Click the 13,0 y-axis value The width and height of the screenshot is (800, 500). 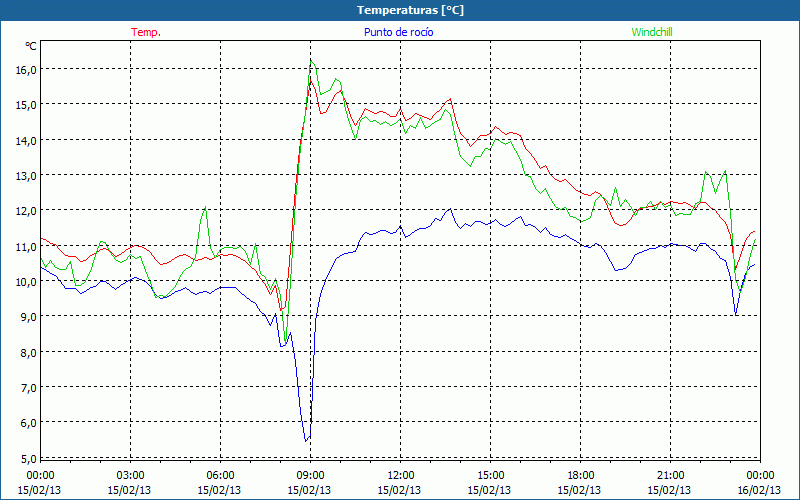tap(26, 176)
